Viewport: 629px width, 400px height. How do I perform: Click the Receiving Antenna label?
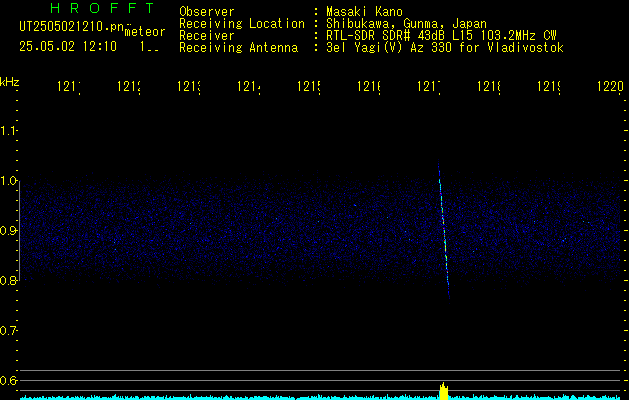[x=239, y=48]
